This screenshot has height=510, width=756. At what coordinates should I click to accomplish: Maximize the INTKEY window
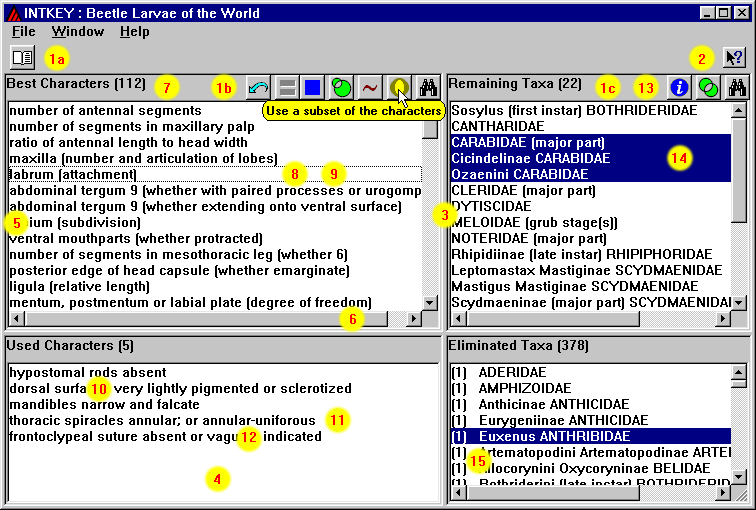point(723,13)
